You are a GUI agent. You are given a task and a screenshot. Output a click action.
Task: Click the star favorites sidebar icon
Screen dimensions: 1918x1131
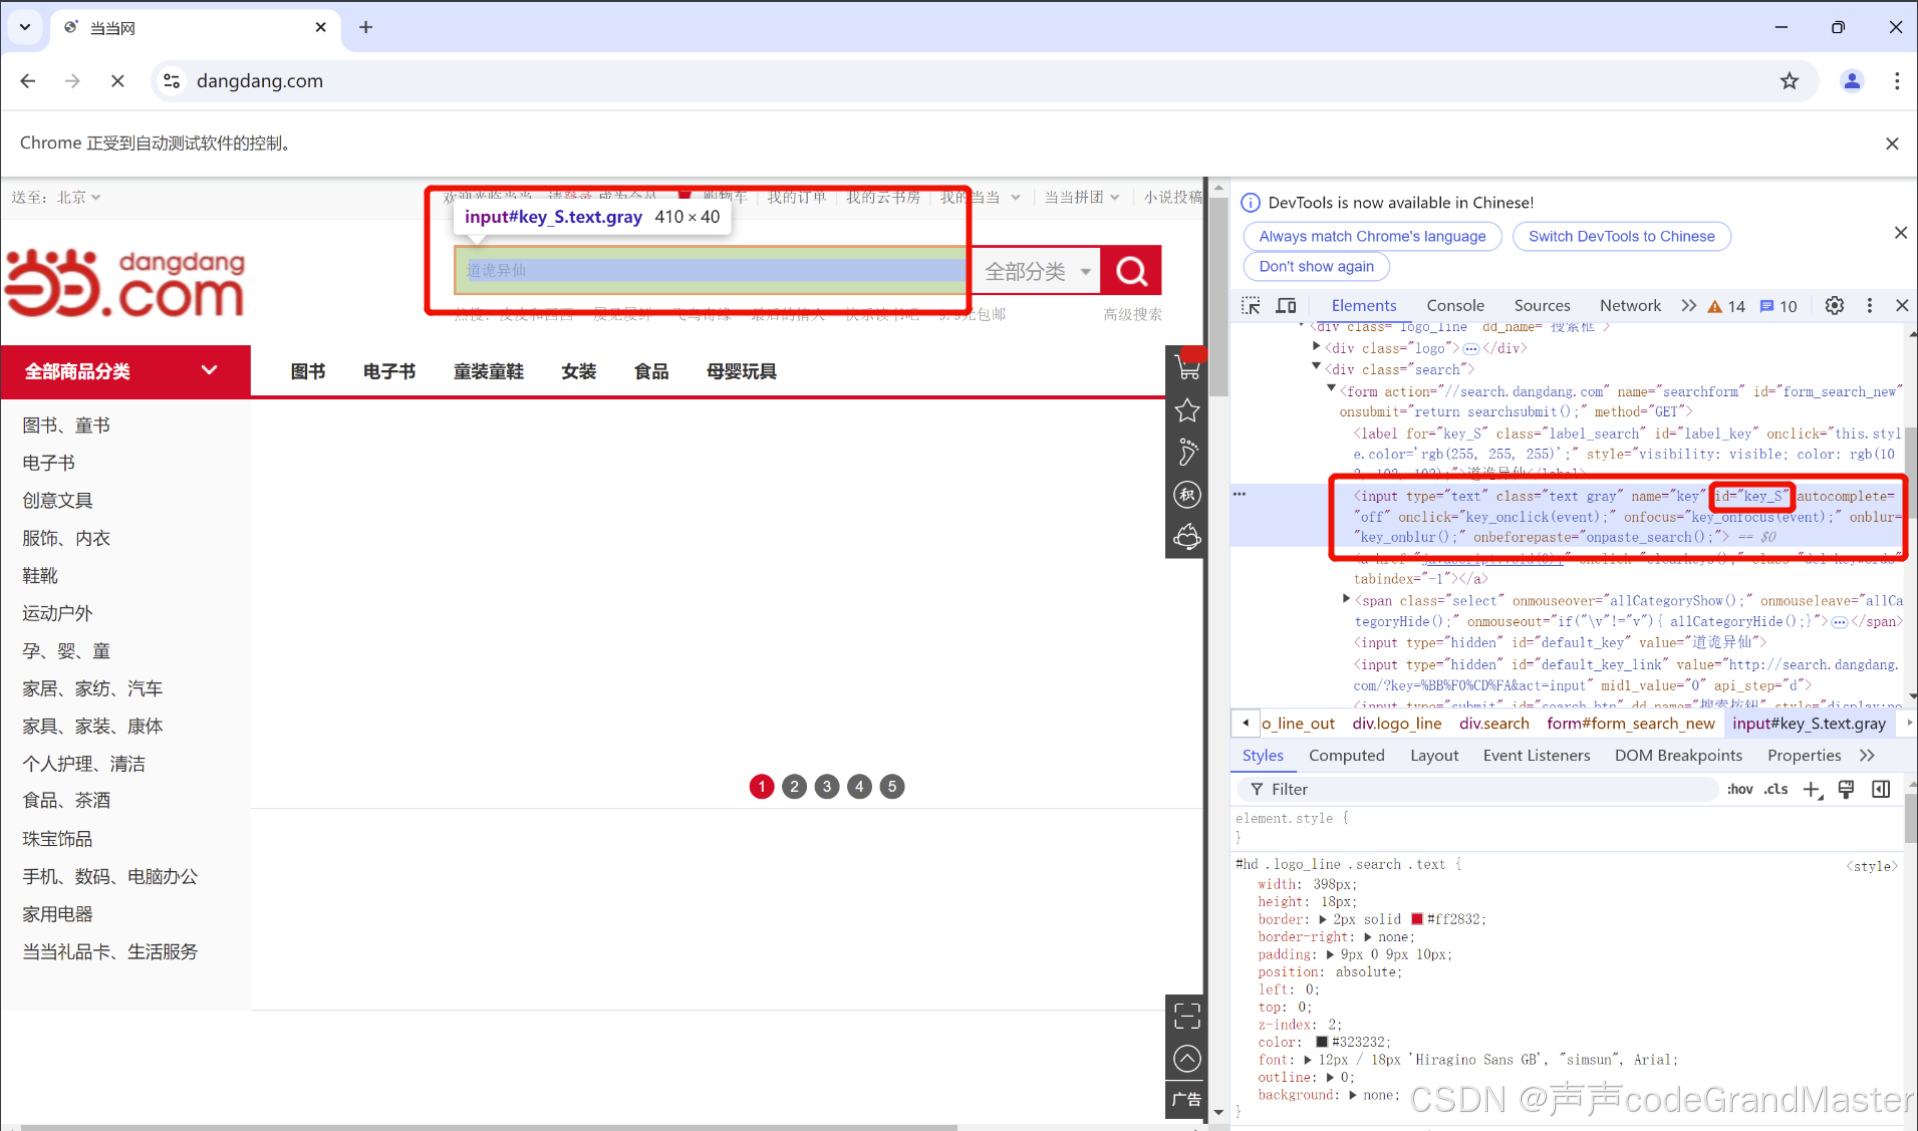pos(1187,410)
